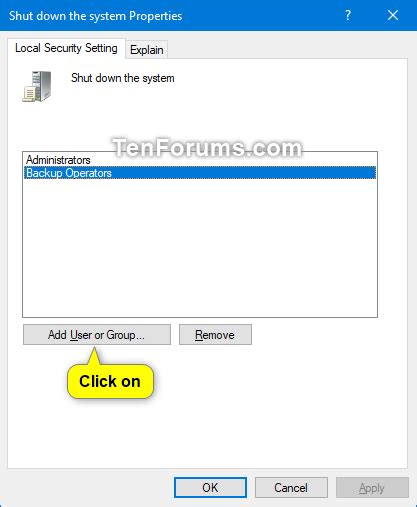Click the empty area of the user list box
Image resolution: width=417 pixels, height=507 pixels.
point(200,248)
